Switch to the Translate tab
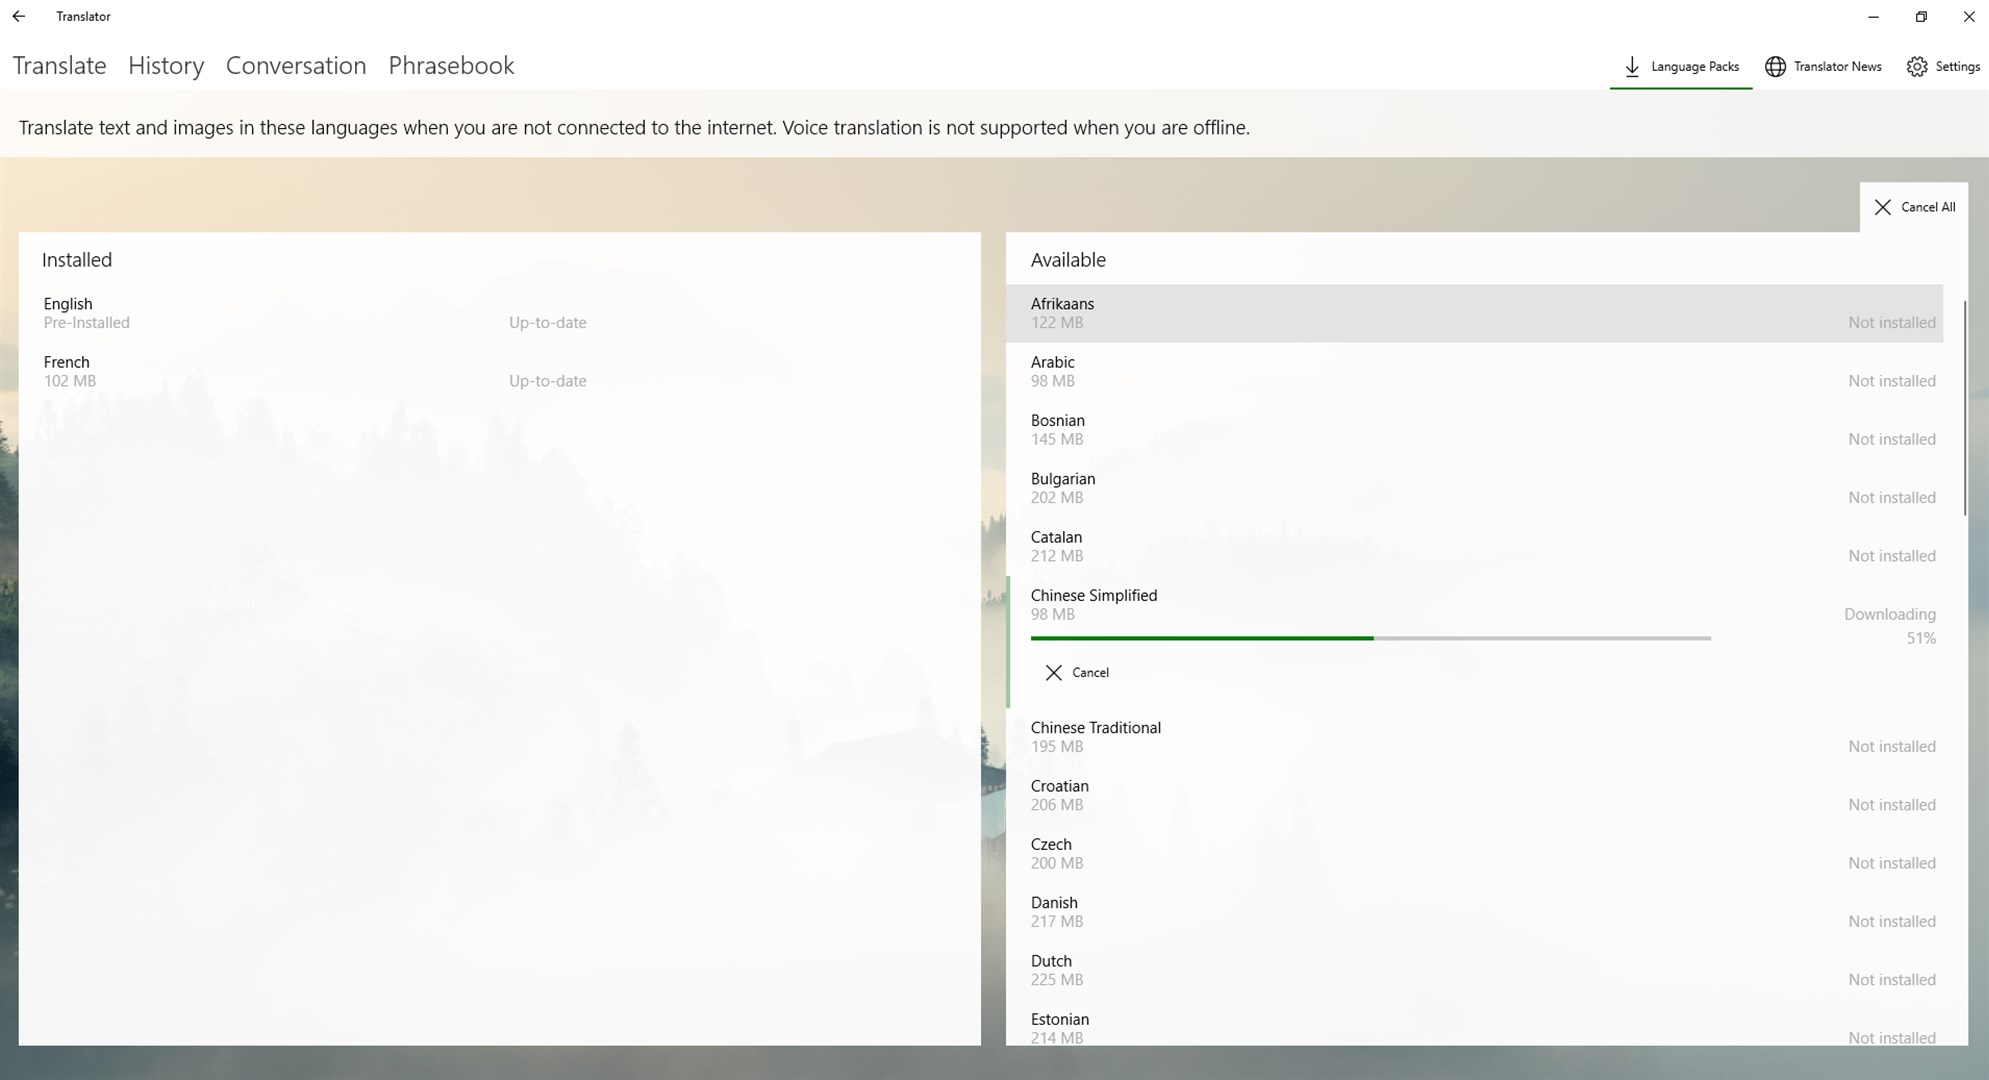This screenshot has height=1080, width=1989. [60, 66]
